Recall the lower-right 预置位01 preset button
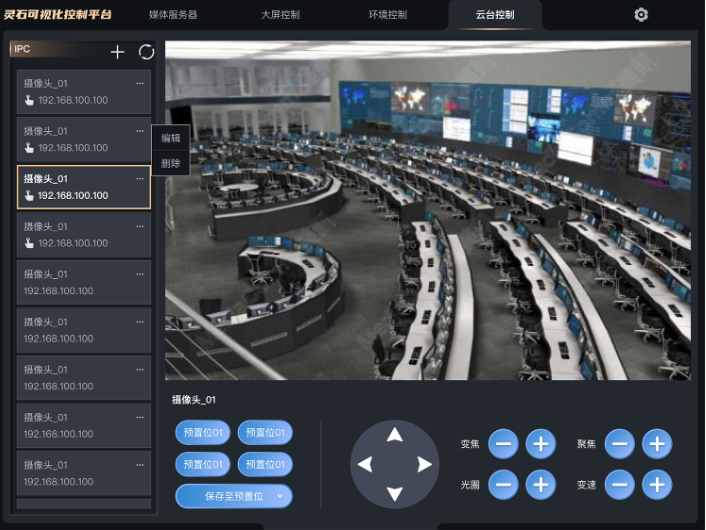This screenshot has width=706, height=530. pos(265,464)
